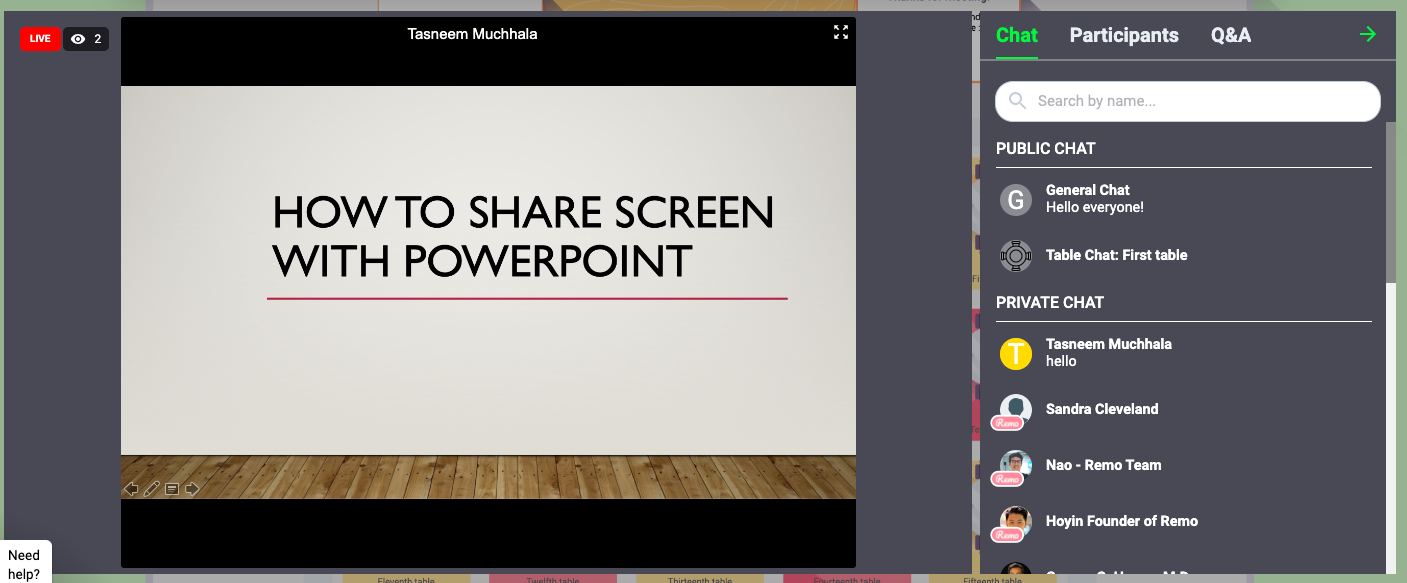Click the General Chat avatar G
Viewport: 1407px width, 583px height.
(1016, 199)
